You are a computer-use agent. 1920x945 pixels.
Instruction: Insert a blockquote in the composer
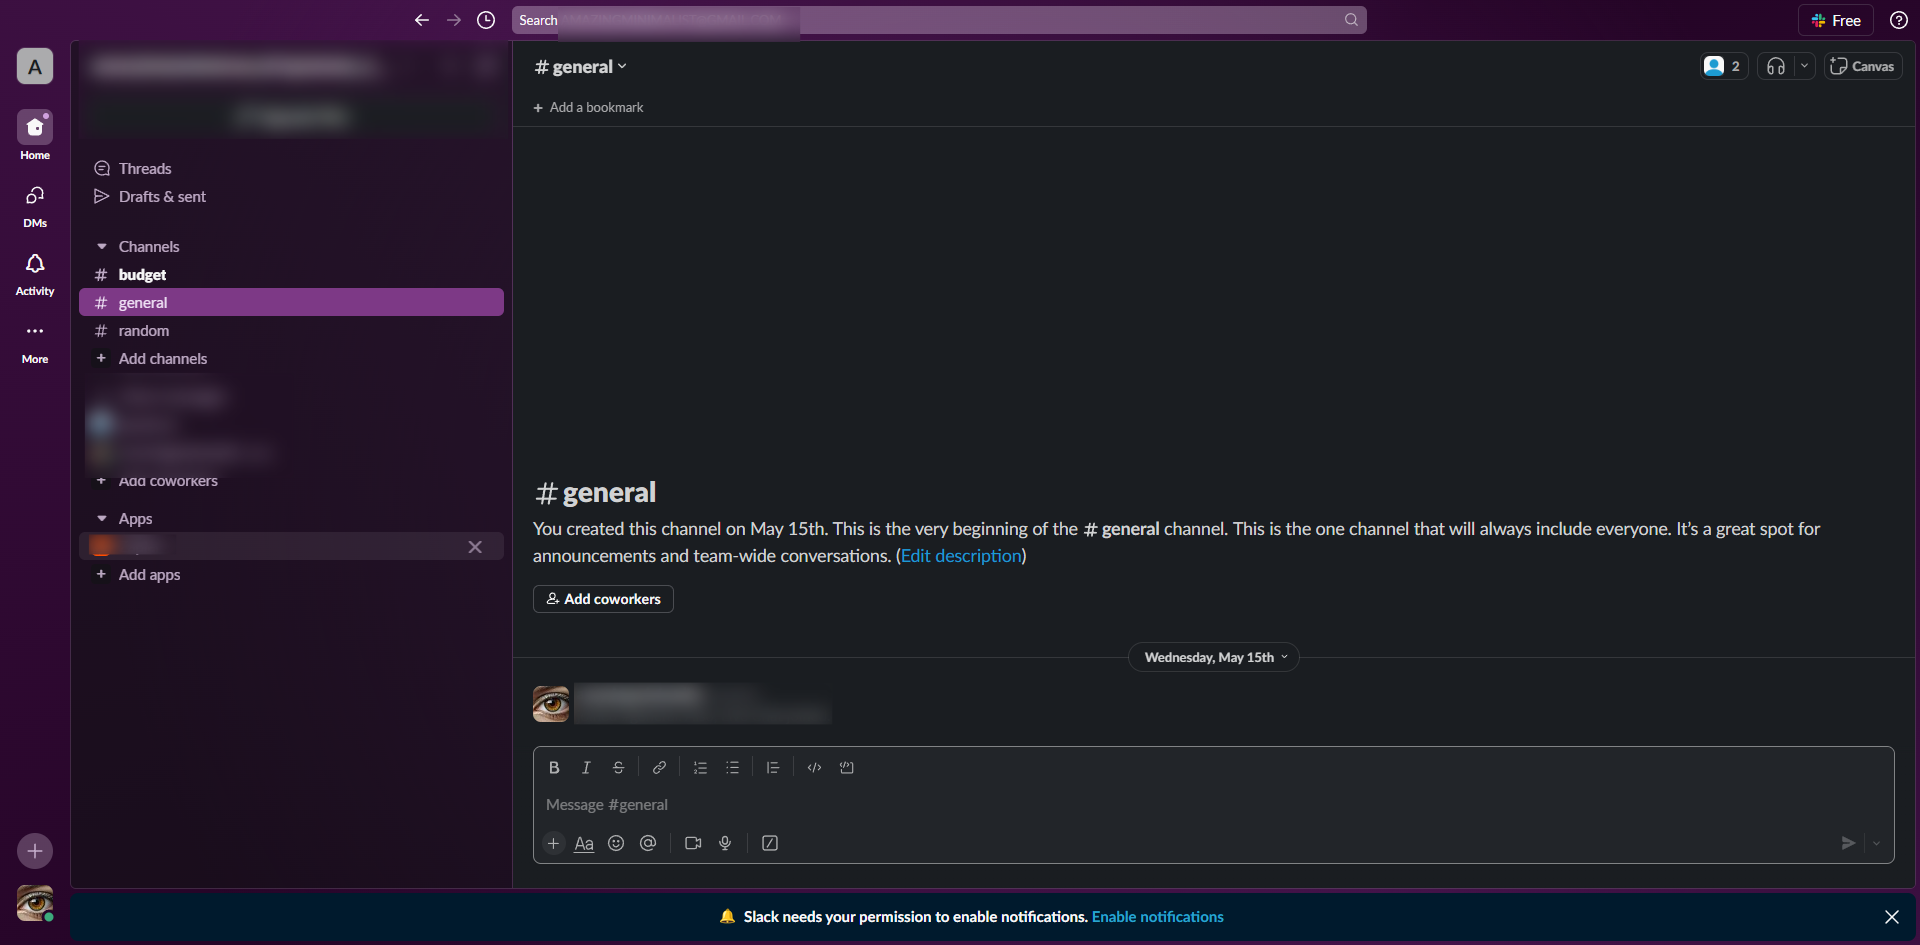point(773,768)
